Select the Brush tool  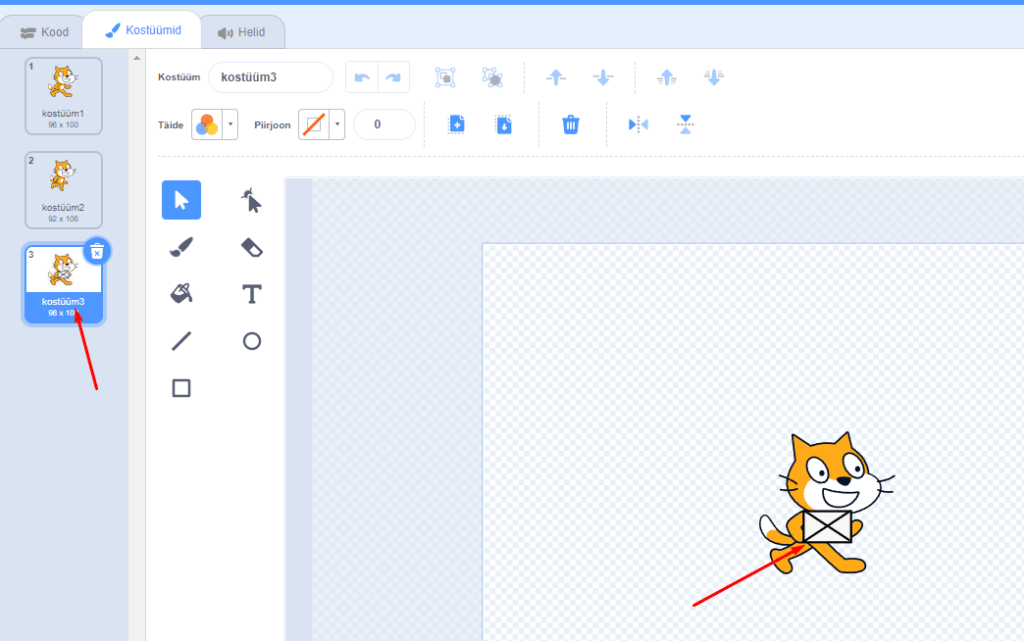pyautogui.click(x=182, y=247)
